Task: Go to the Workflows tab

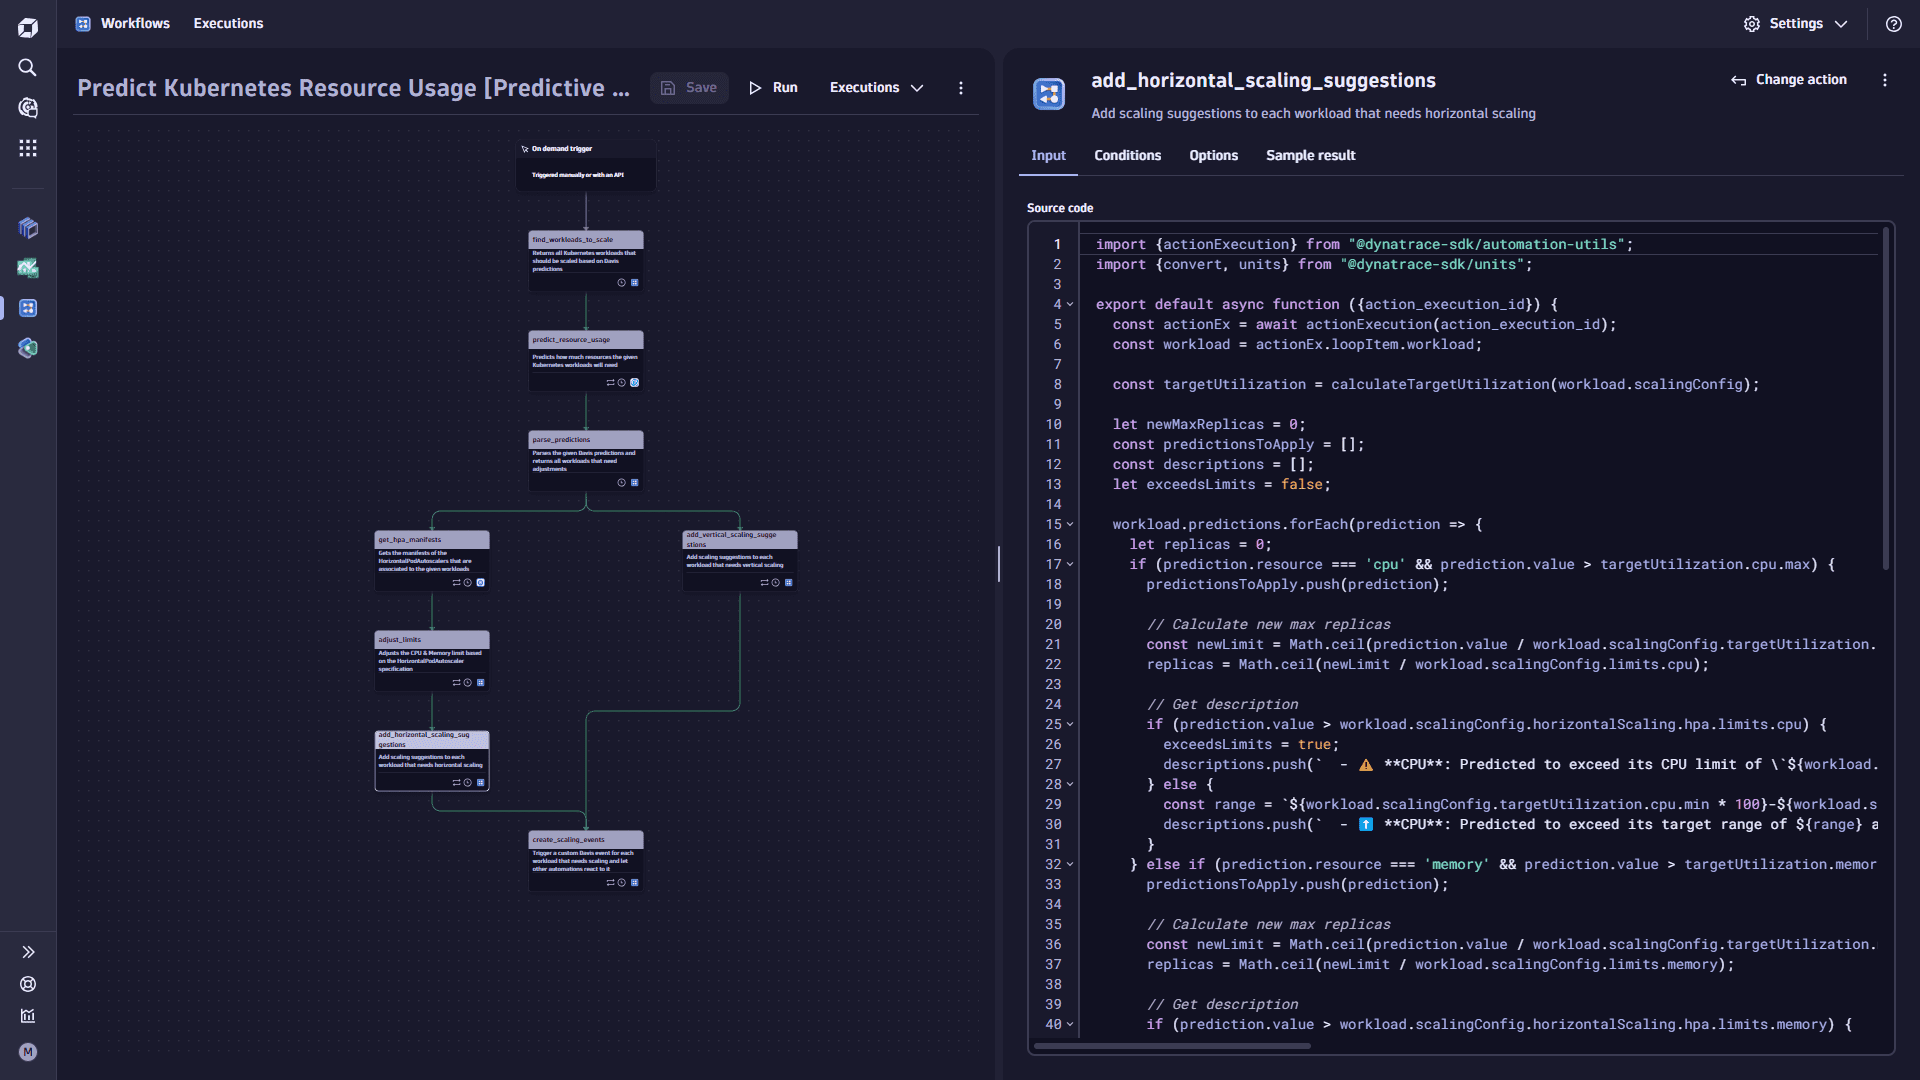Action: pyautogui.click(x=135, y=23)
